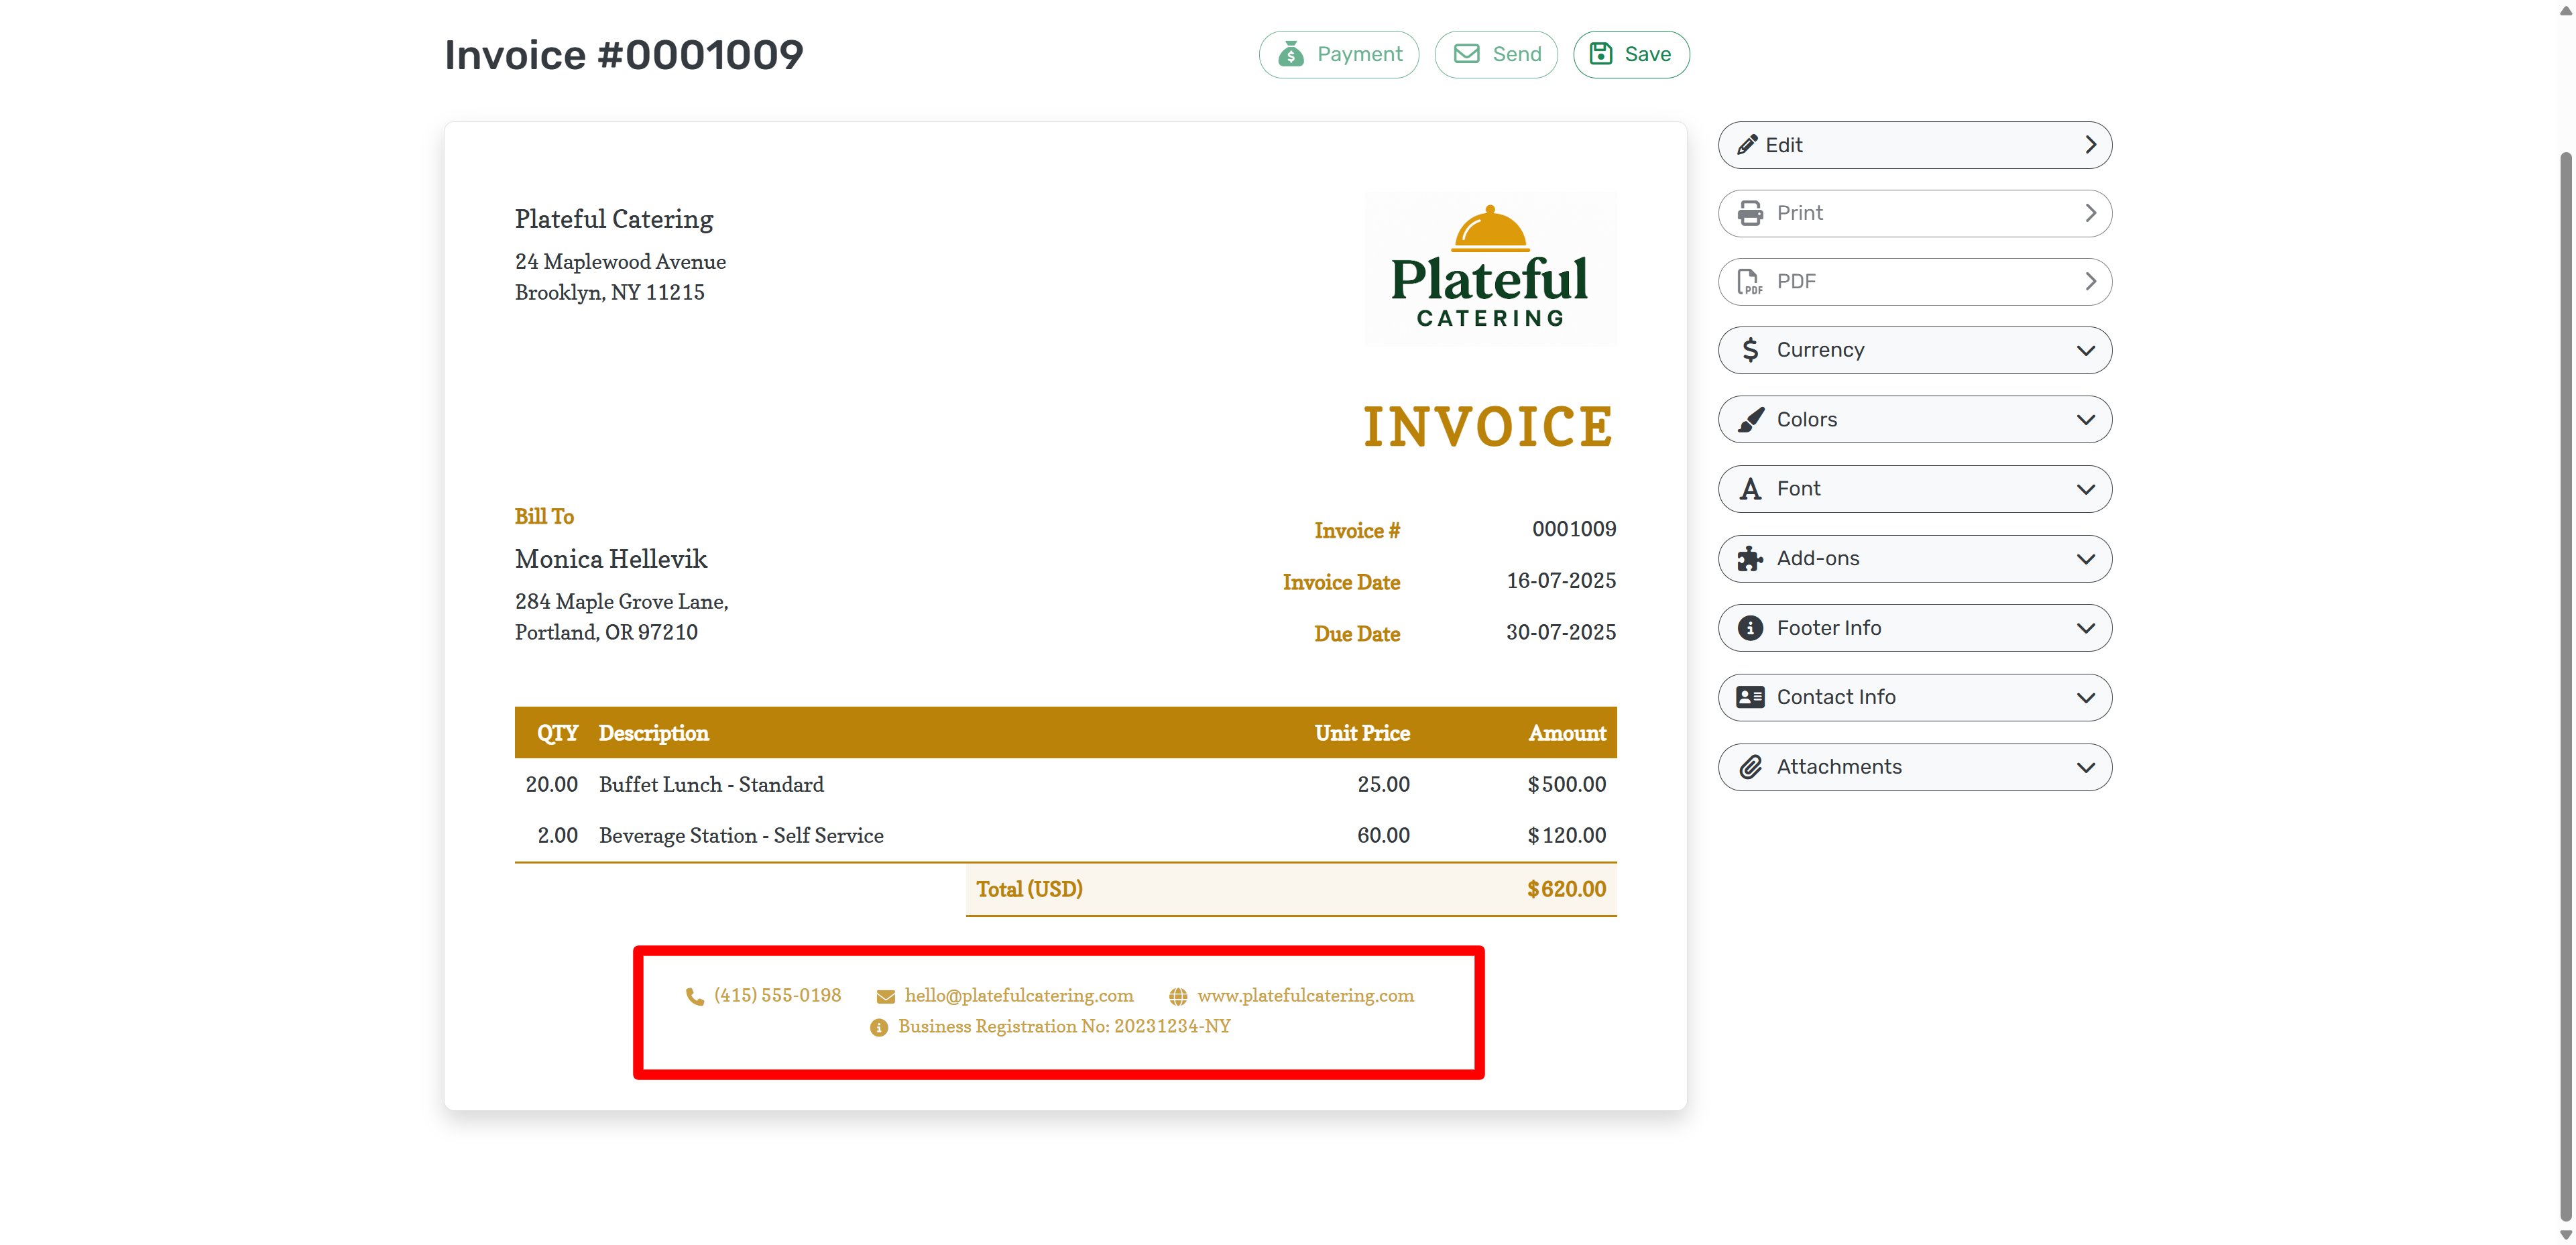The width and height of the screenshot is (2576, 1245).
Task: Open the Print menu item
Action: (1914, 213)
